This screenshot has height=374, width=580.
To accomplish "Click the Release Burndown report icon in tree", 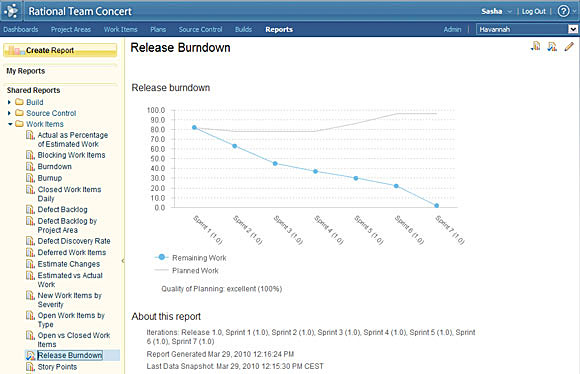I will click(x=30, y=355).
